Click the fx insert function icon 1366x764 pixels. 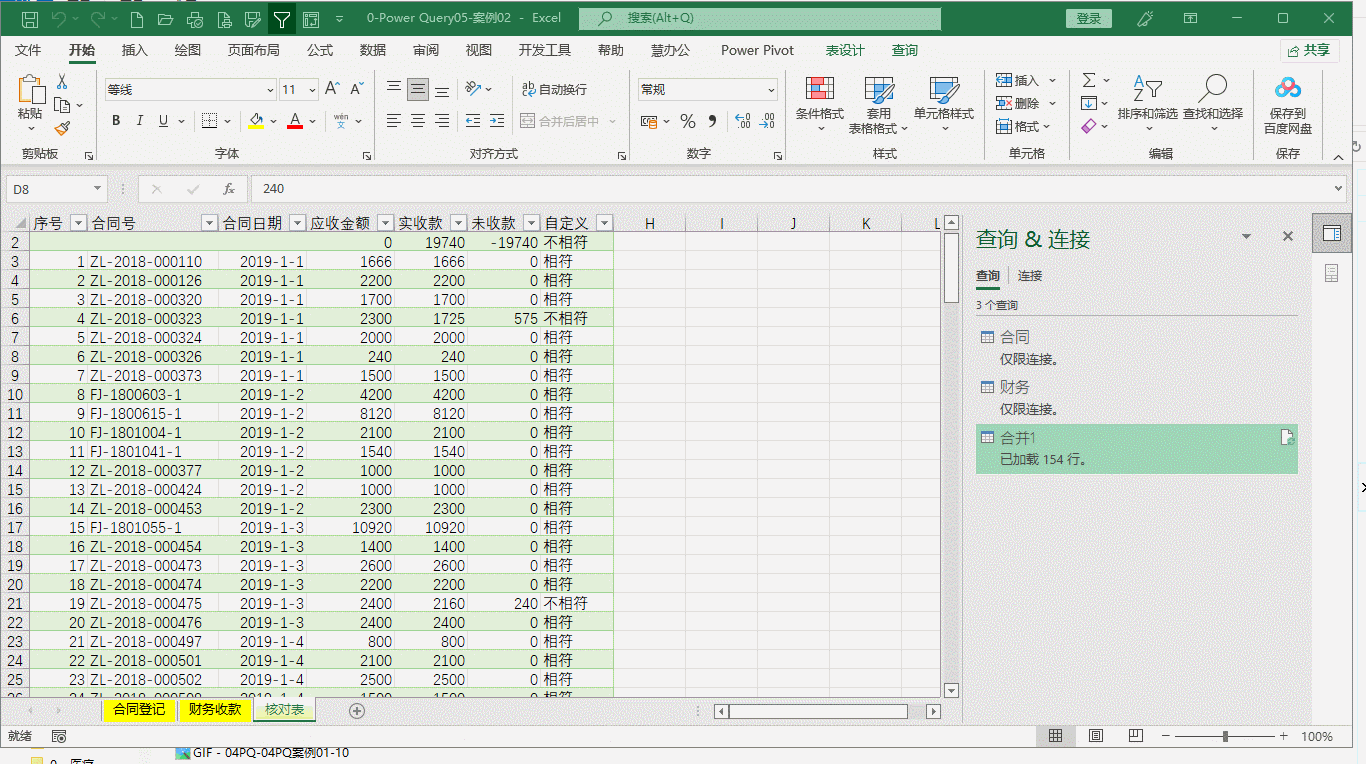pos(229,188)
